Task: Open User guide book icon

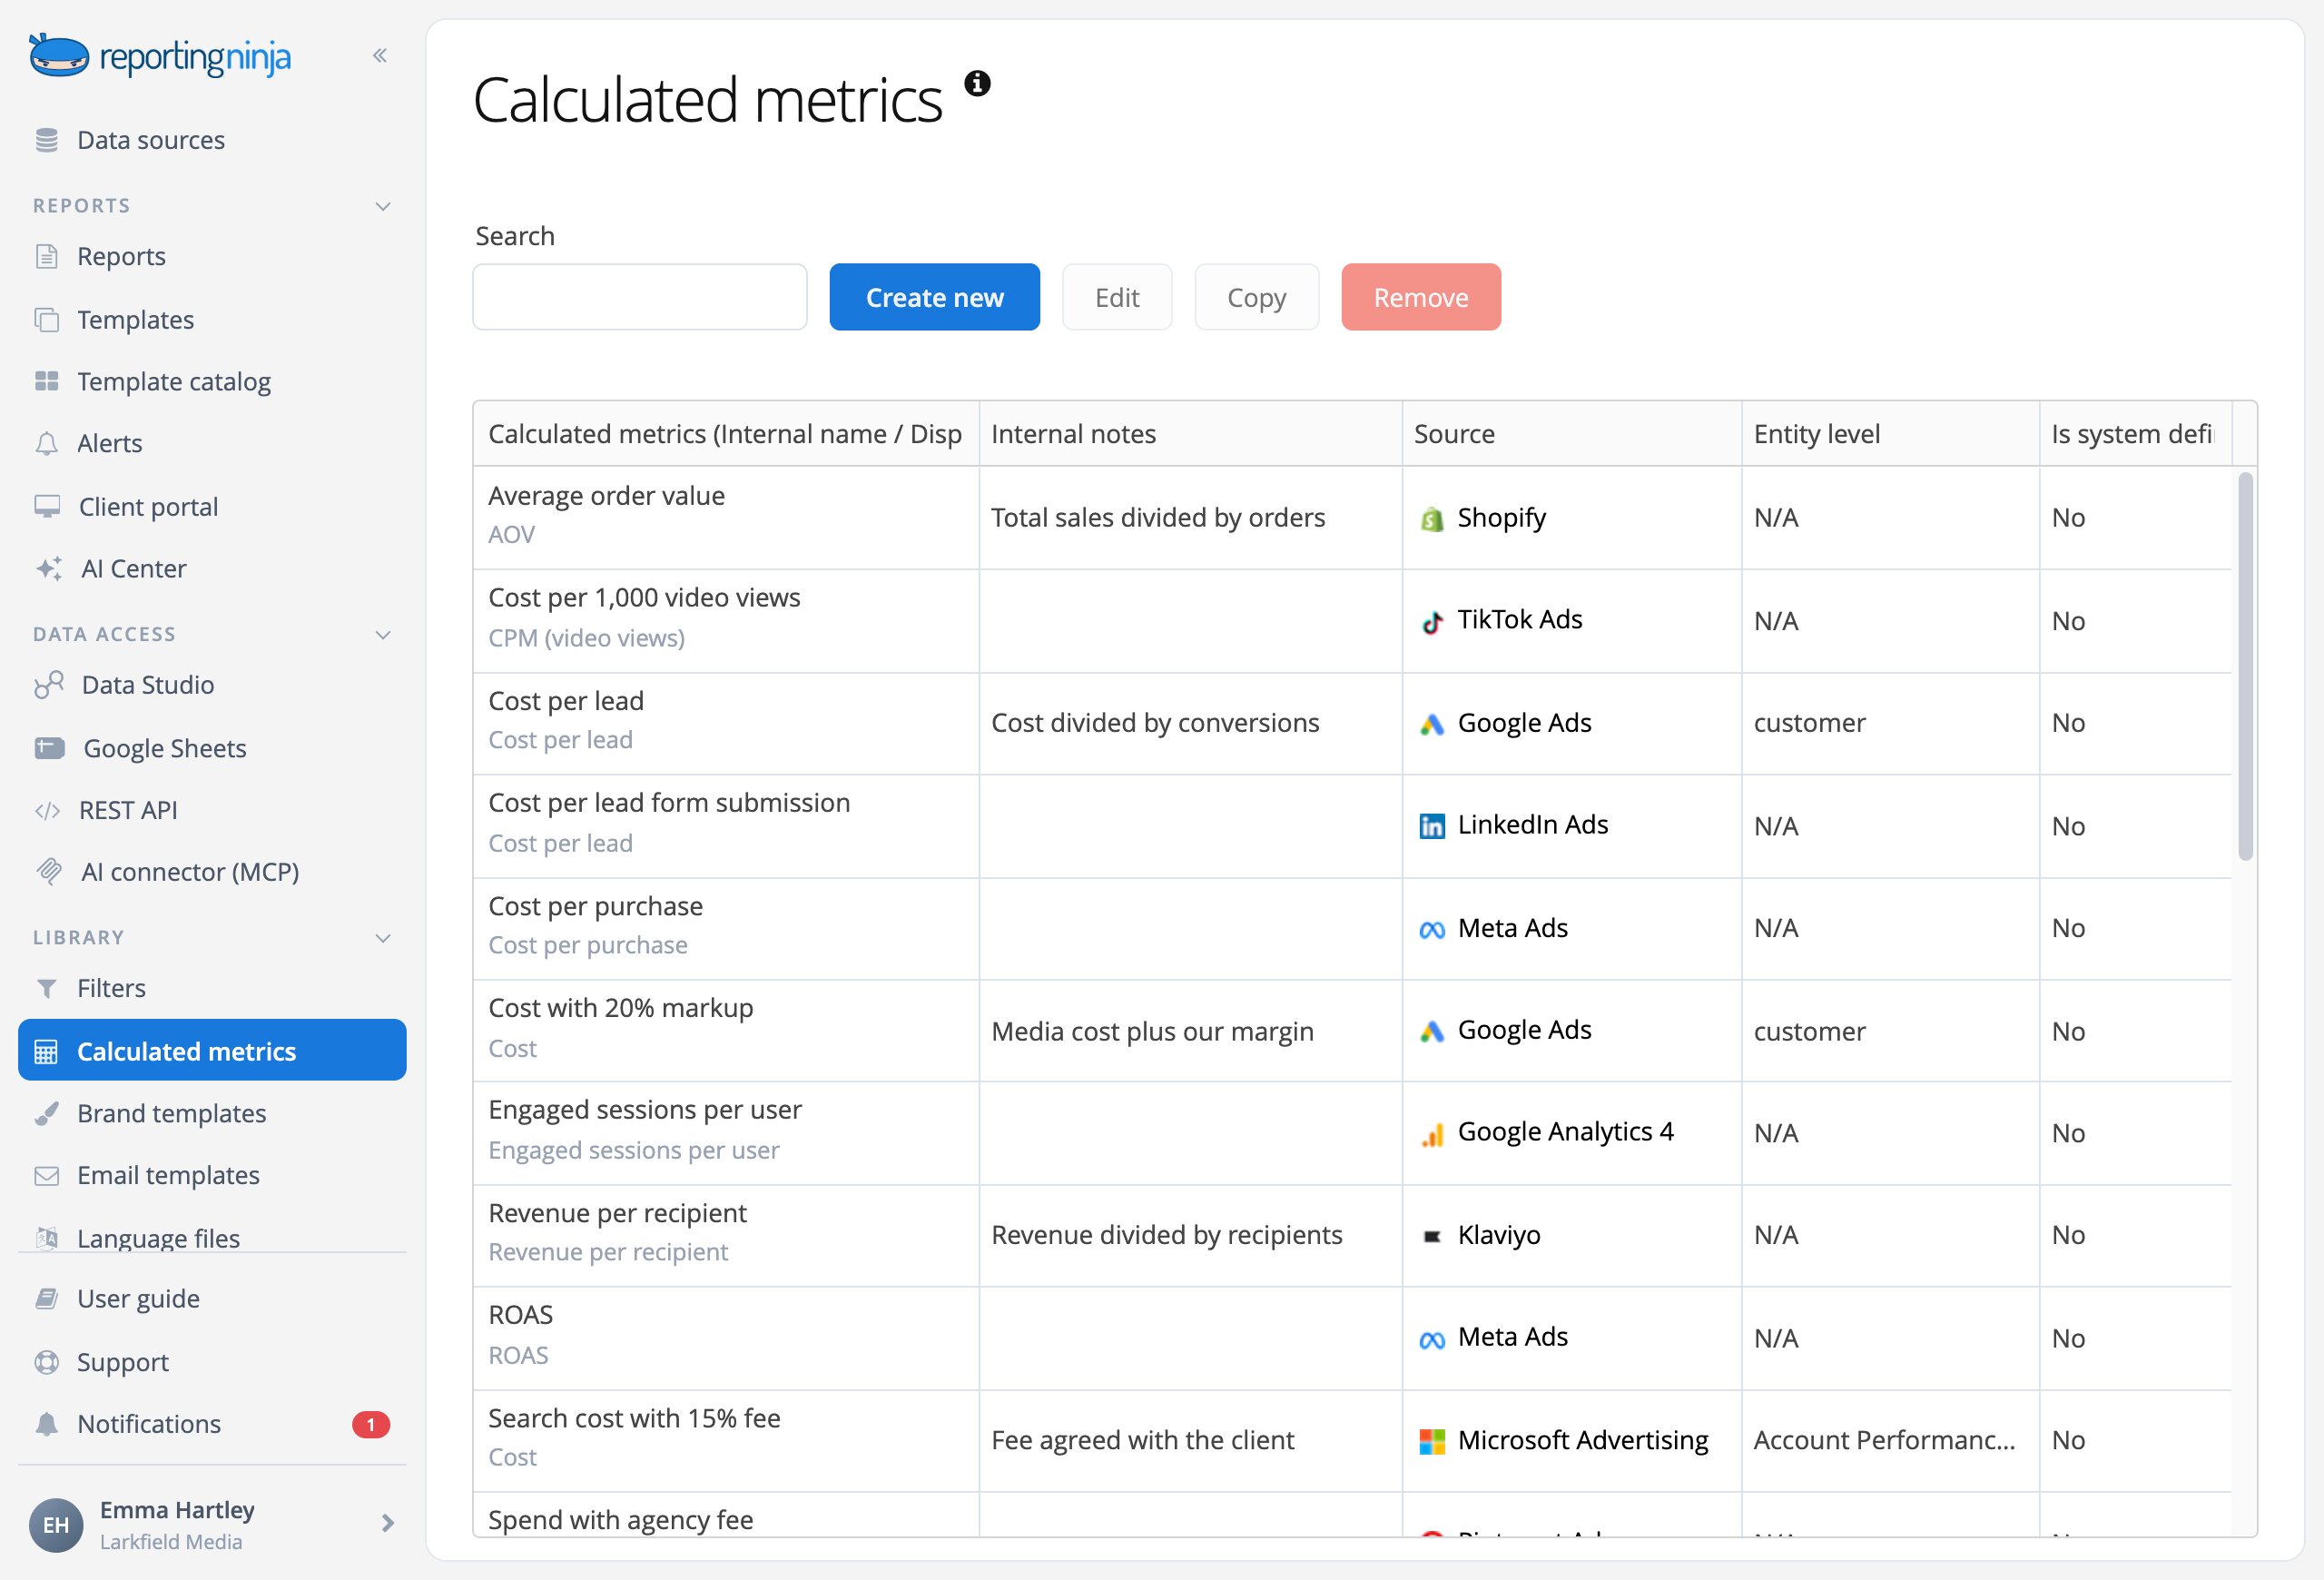Action: click(46, 1298)
